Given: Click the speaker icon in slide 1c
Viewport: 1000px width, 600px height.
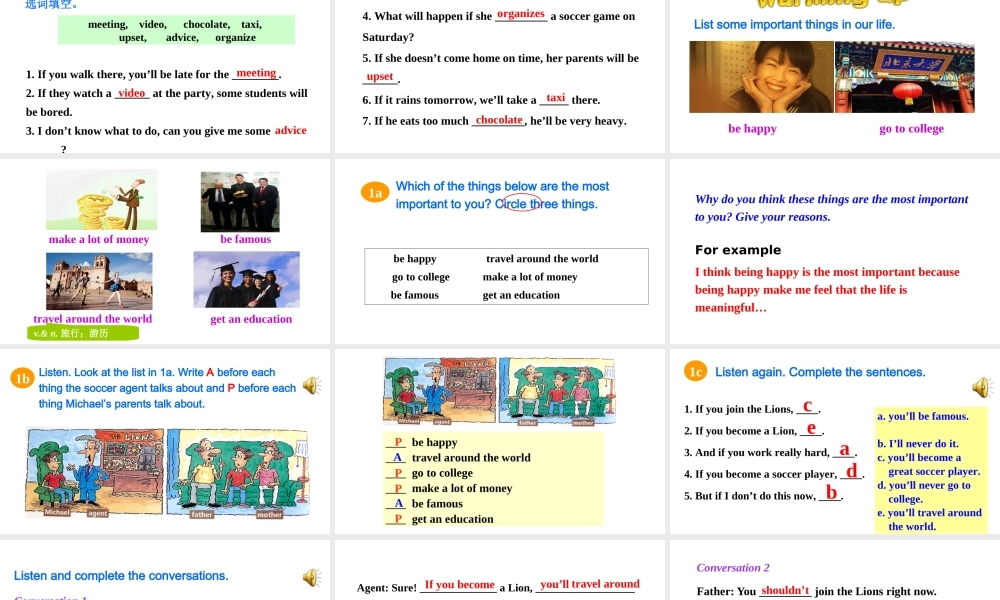Looking at the screenshot, I should click(982, 388).
